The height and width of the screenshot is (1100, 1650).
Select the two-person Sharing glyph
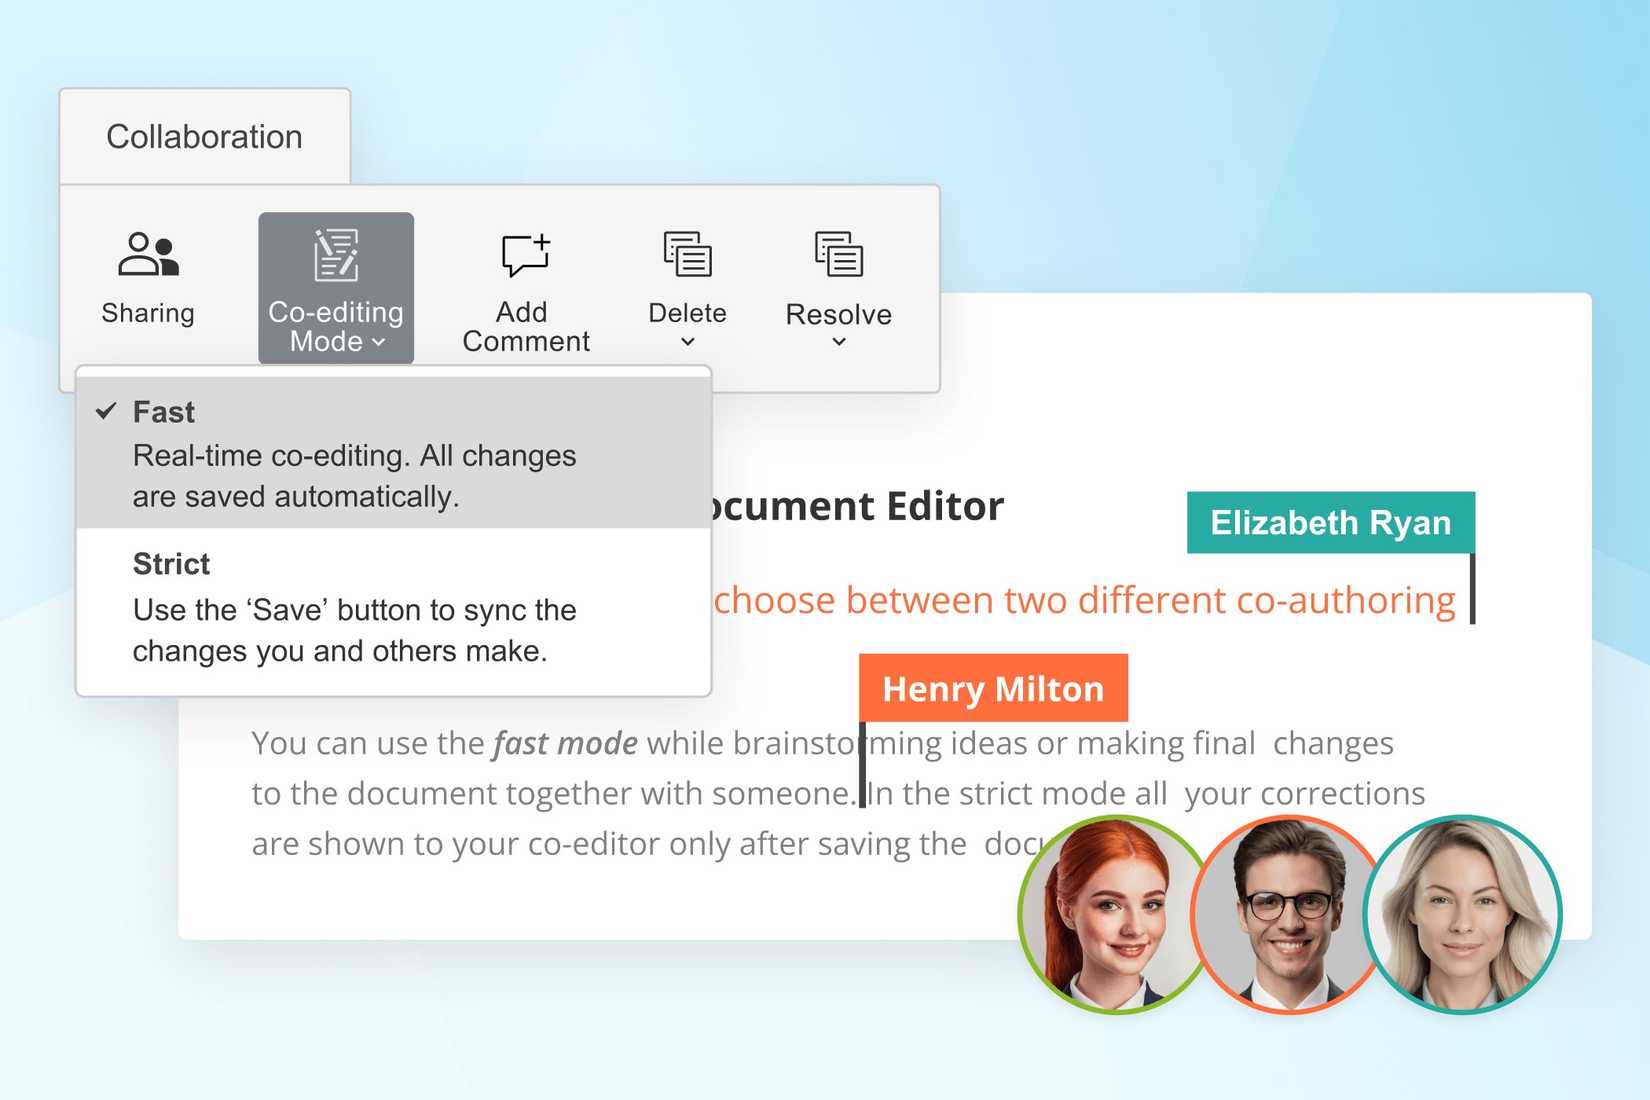click(148, 255)
